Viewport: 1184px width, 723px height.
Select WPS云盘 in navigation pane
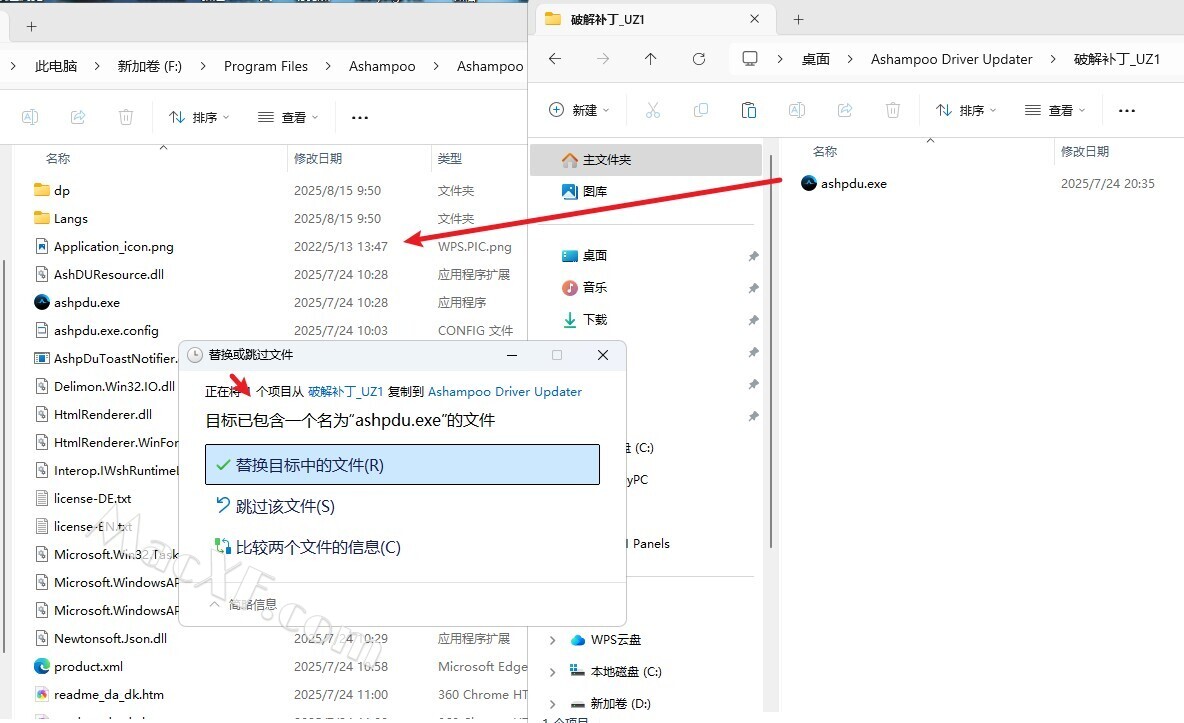pos(606,640)
